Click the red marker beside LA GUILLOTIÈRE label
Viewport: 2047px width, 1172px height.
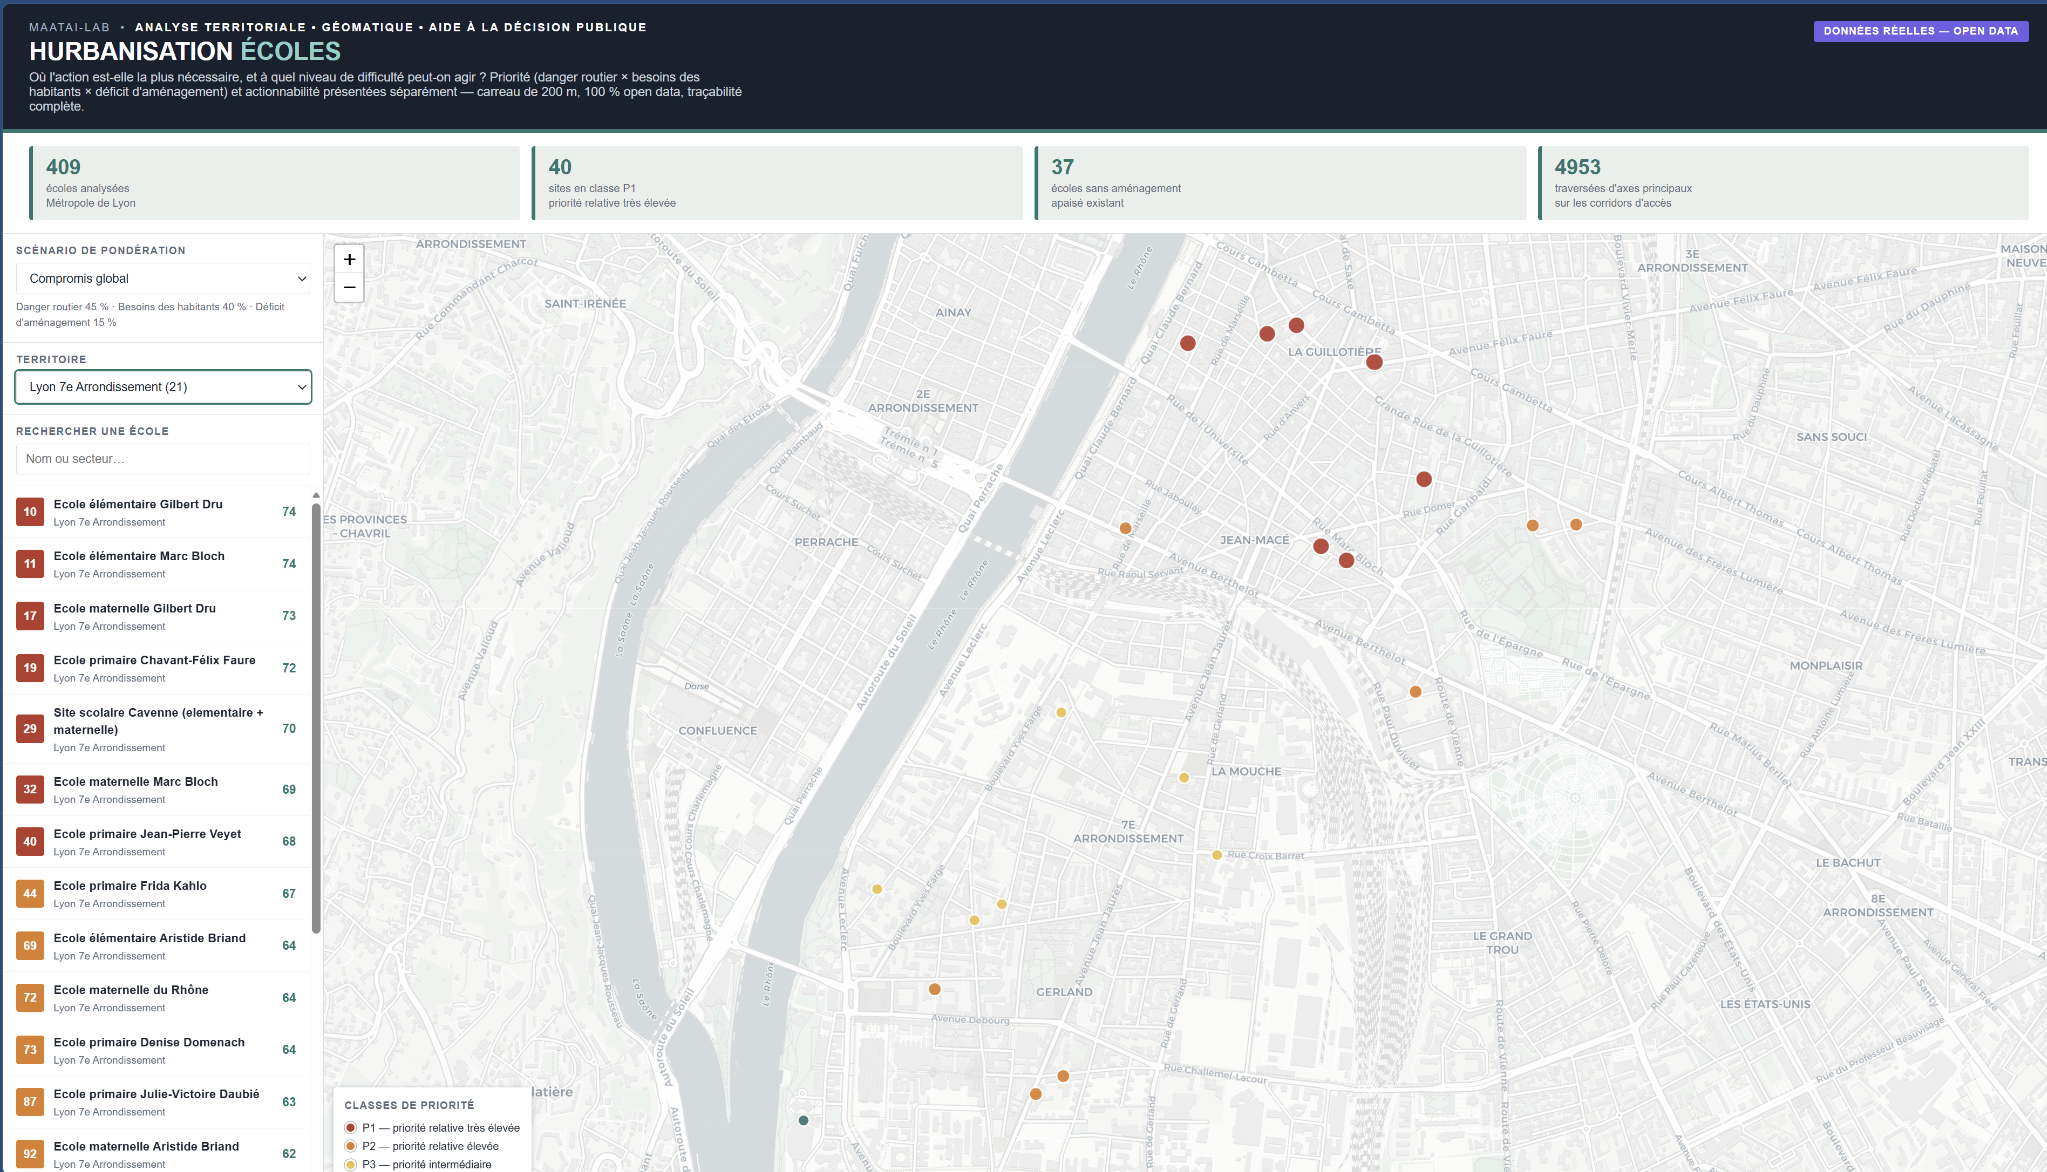[x=1374, y=362]
